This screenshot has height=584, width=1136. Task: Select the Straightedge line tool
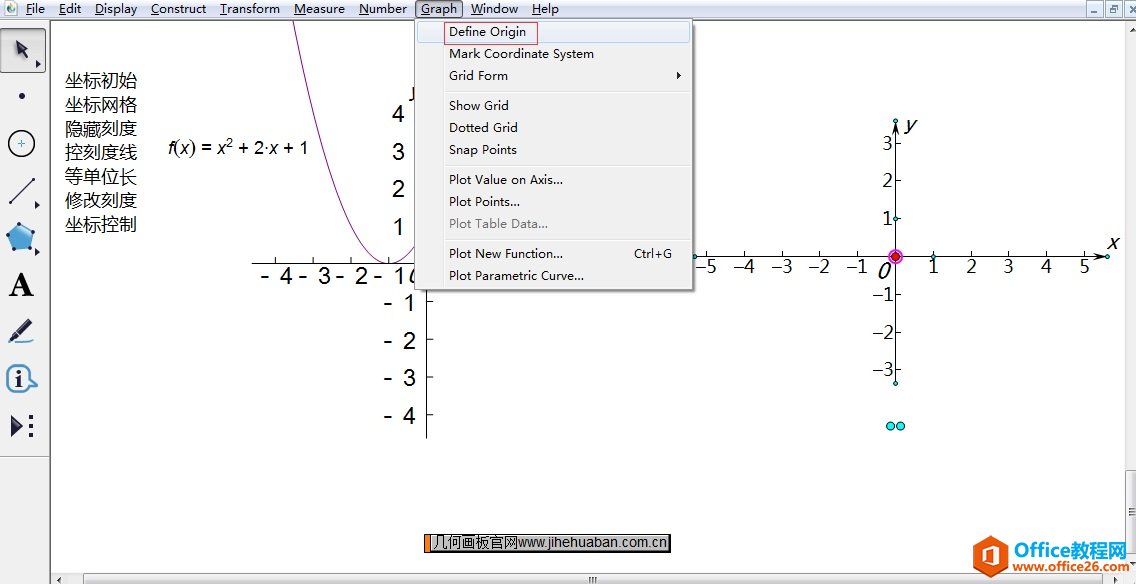(x=22, y=191)
